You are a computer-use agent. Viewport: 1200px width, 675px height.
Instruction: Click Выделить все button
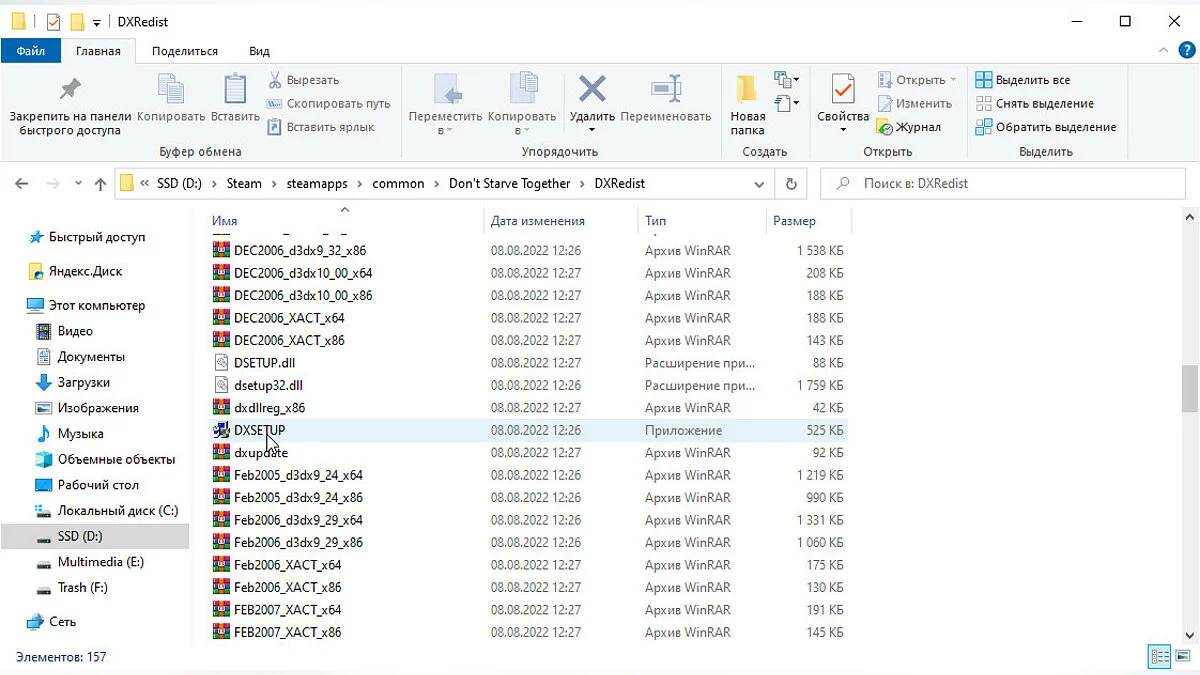coord(1023,80)
